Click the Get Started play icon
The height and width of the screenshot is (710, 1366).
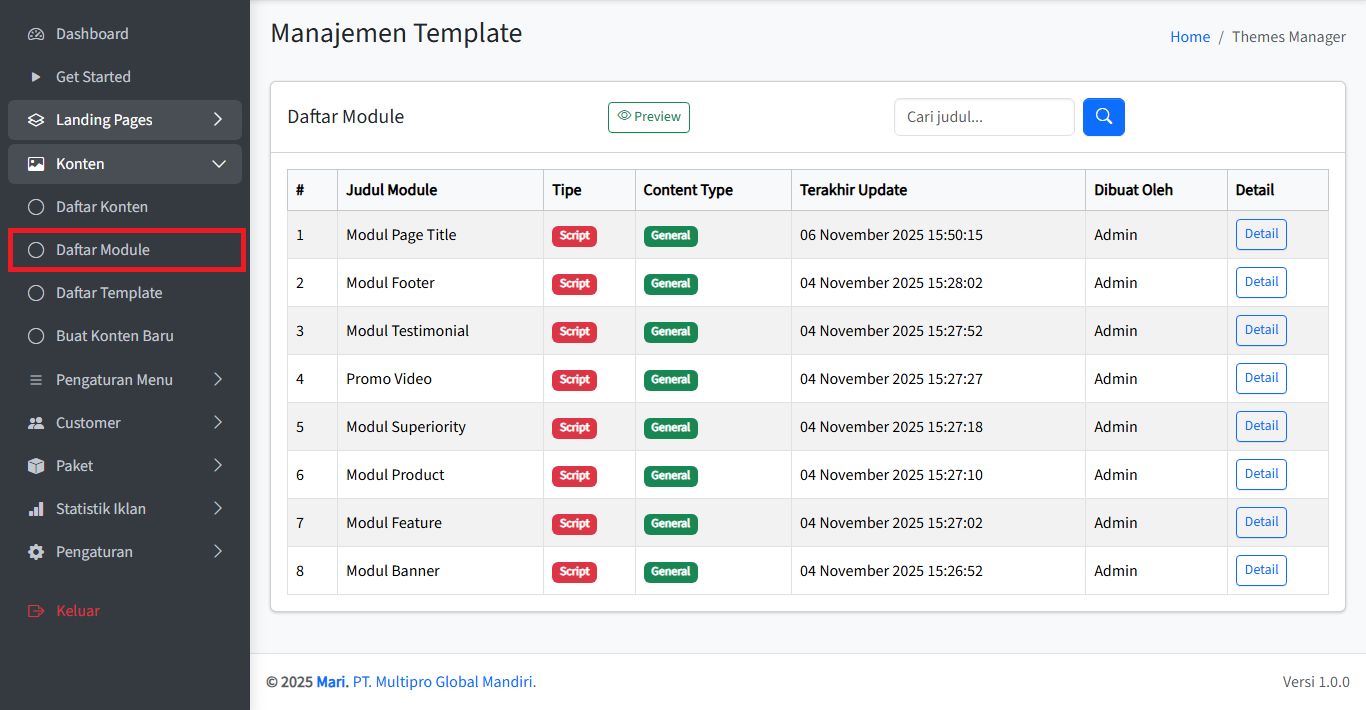[x=36, y=77]
